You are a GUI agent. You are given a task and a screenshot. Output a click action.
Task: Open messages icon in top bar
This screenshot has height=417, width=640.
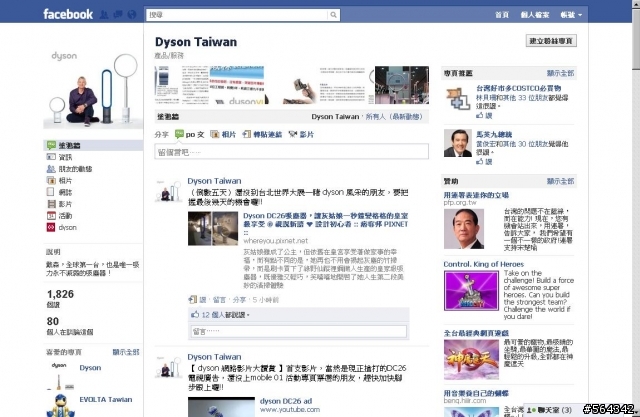point(118,15)
